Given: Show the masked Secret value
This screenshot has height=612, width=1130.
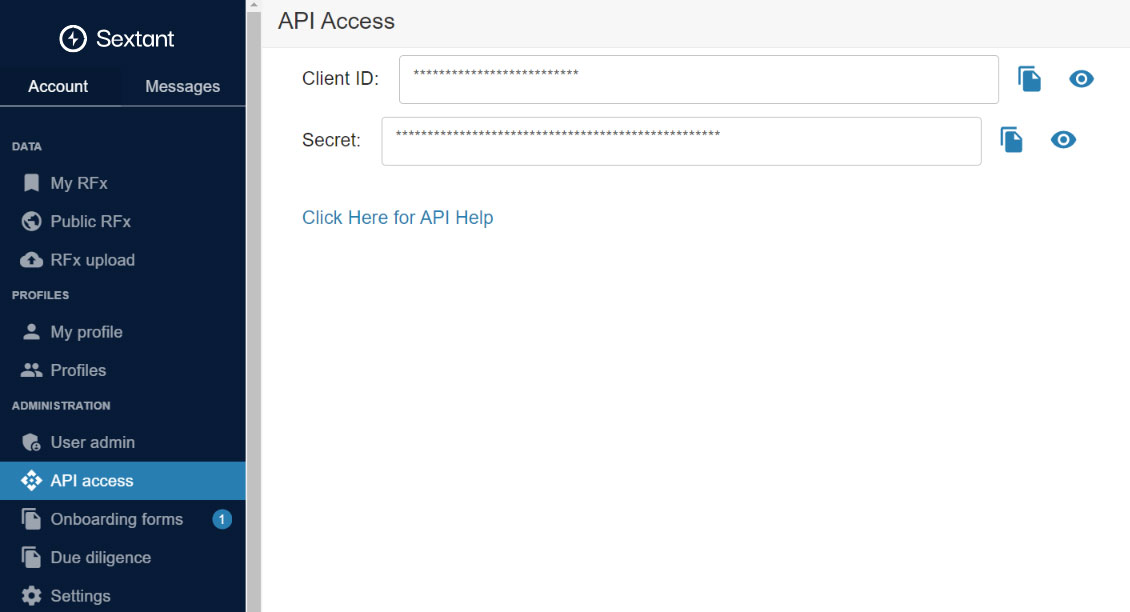Looking at the screenshot, I should point(1063,140).
